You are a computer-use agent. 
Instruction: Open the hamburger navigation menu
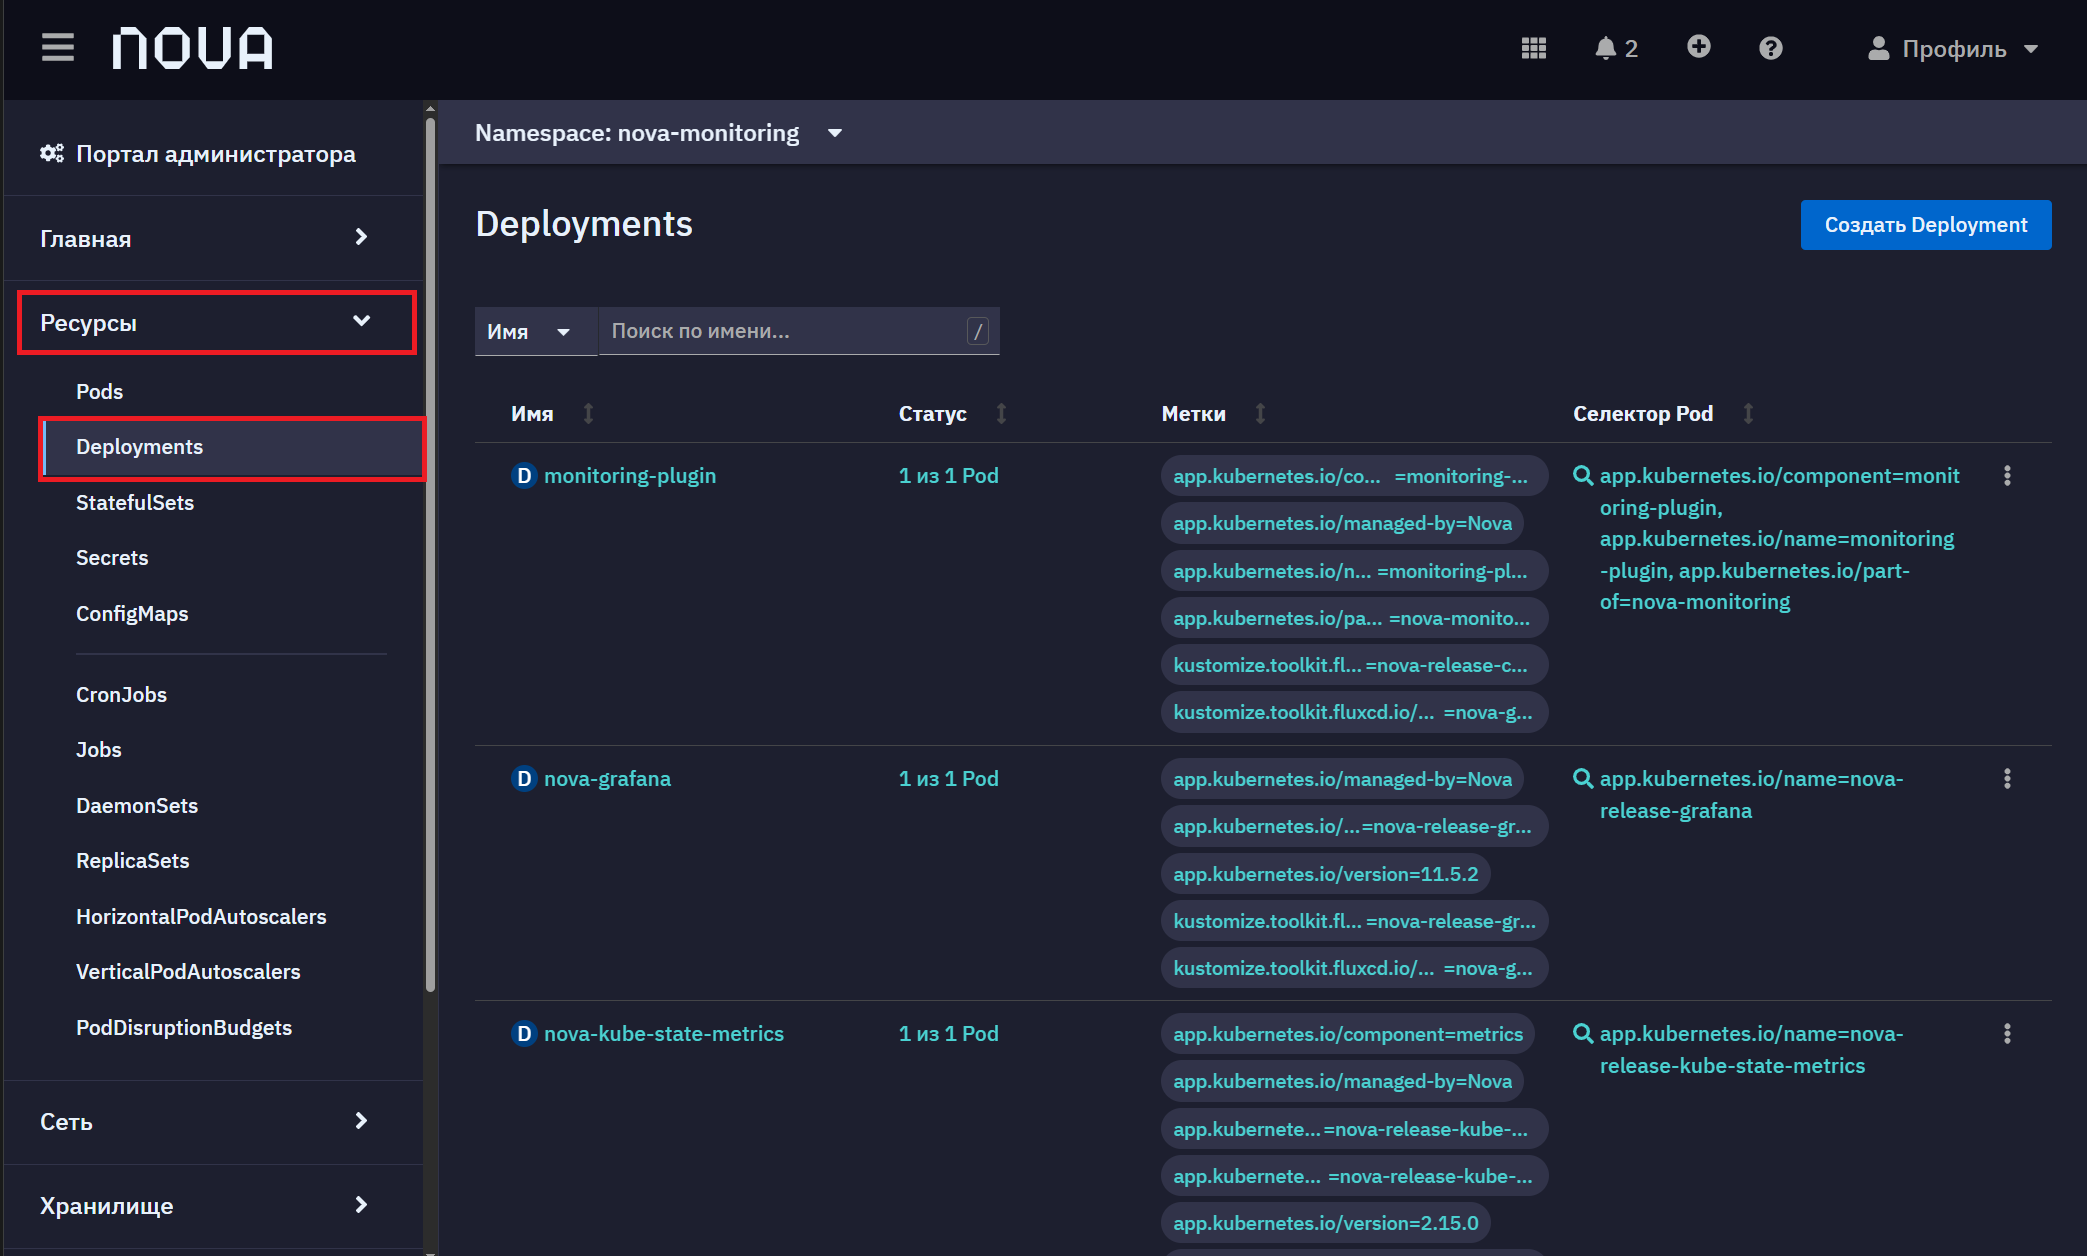pos(58,47)
